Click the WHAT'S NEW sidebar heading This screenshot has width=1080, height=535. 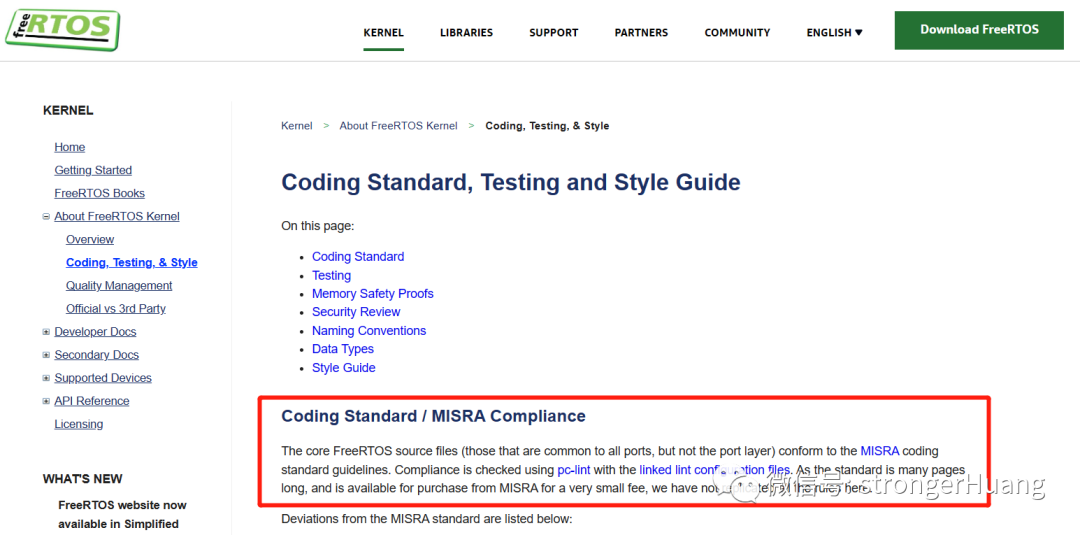[x=83, y=479]
